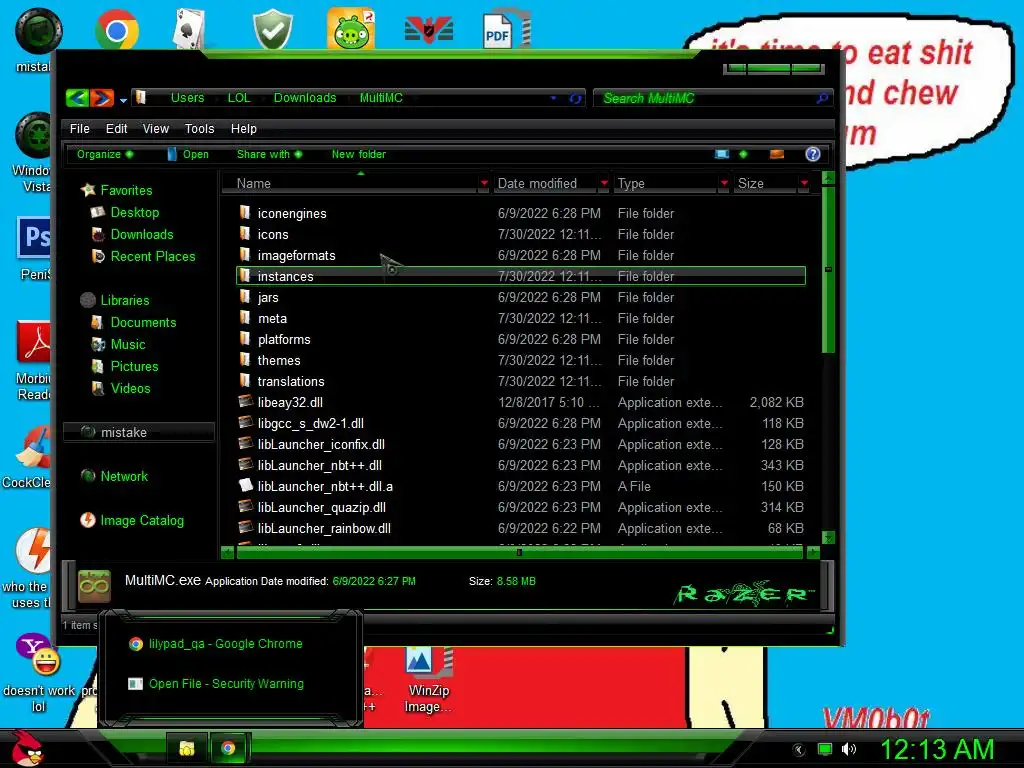Sort by the Name column header
The width and height of the screenshot is (1024, 768).
349,184
